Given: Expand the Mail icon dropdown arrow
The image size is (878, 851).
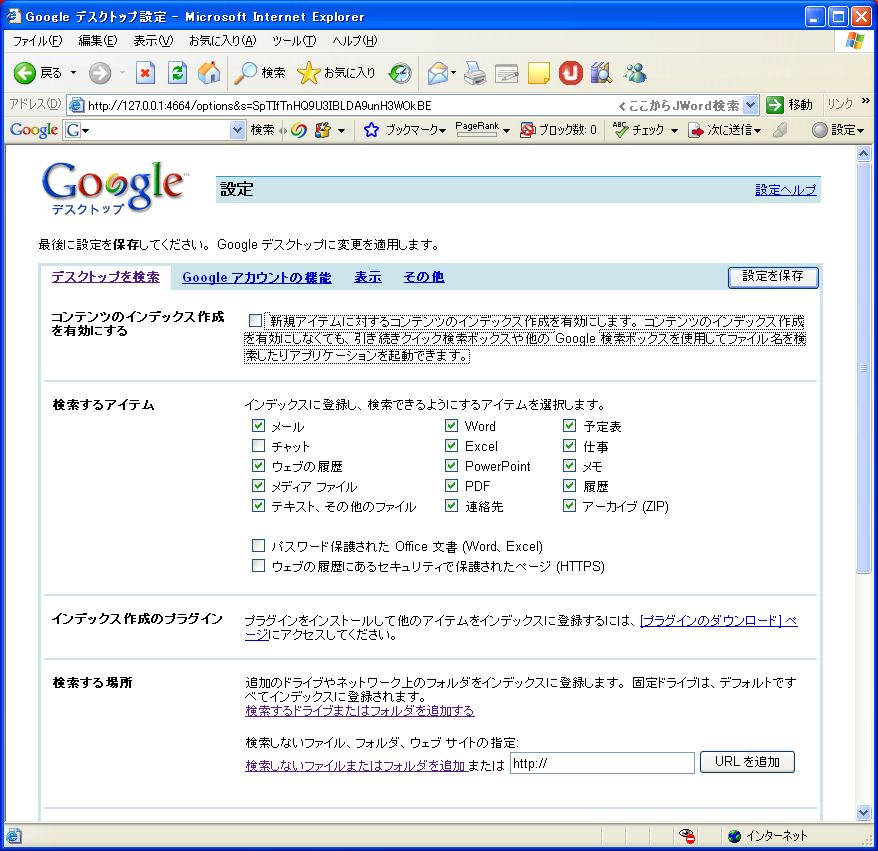Looking at the screenshot, I should (x=454, y=73).
